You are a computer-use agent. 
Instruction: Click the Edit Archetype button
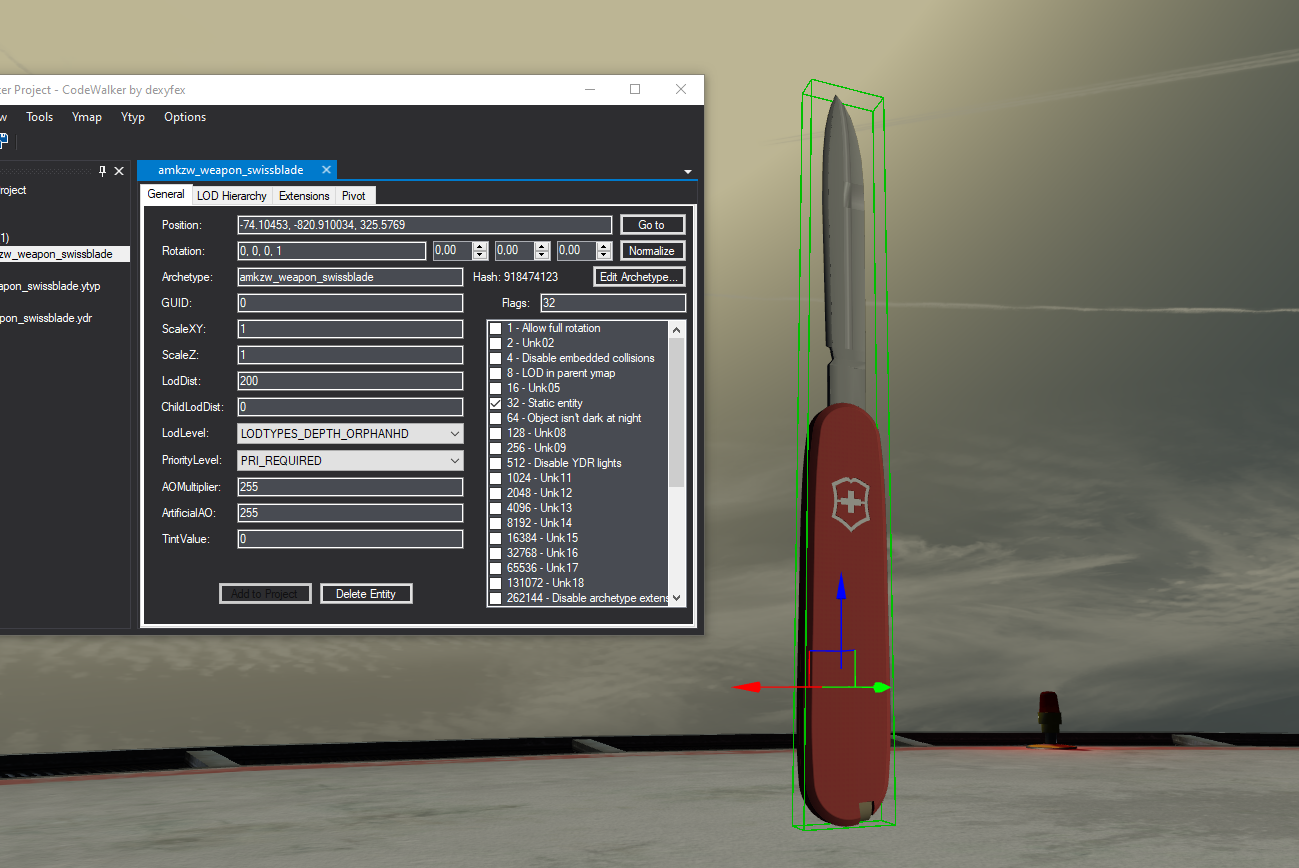640,277
